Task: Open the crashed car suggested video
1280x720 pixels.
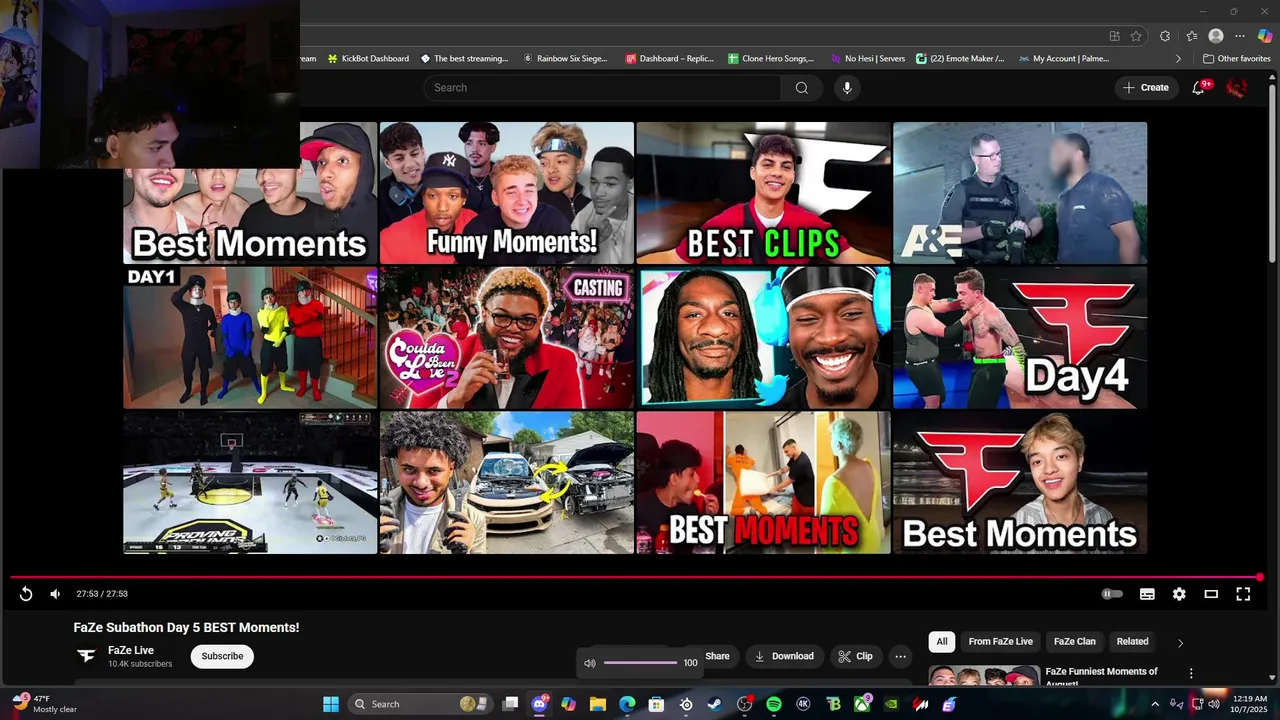Action: click(507, 483)
